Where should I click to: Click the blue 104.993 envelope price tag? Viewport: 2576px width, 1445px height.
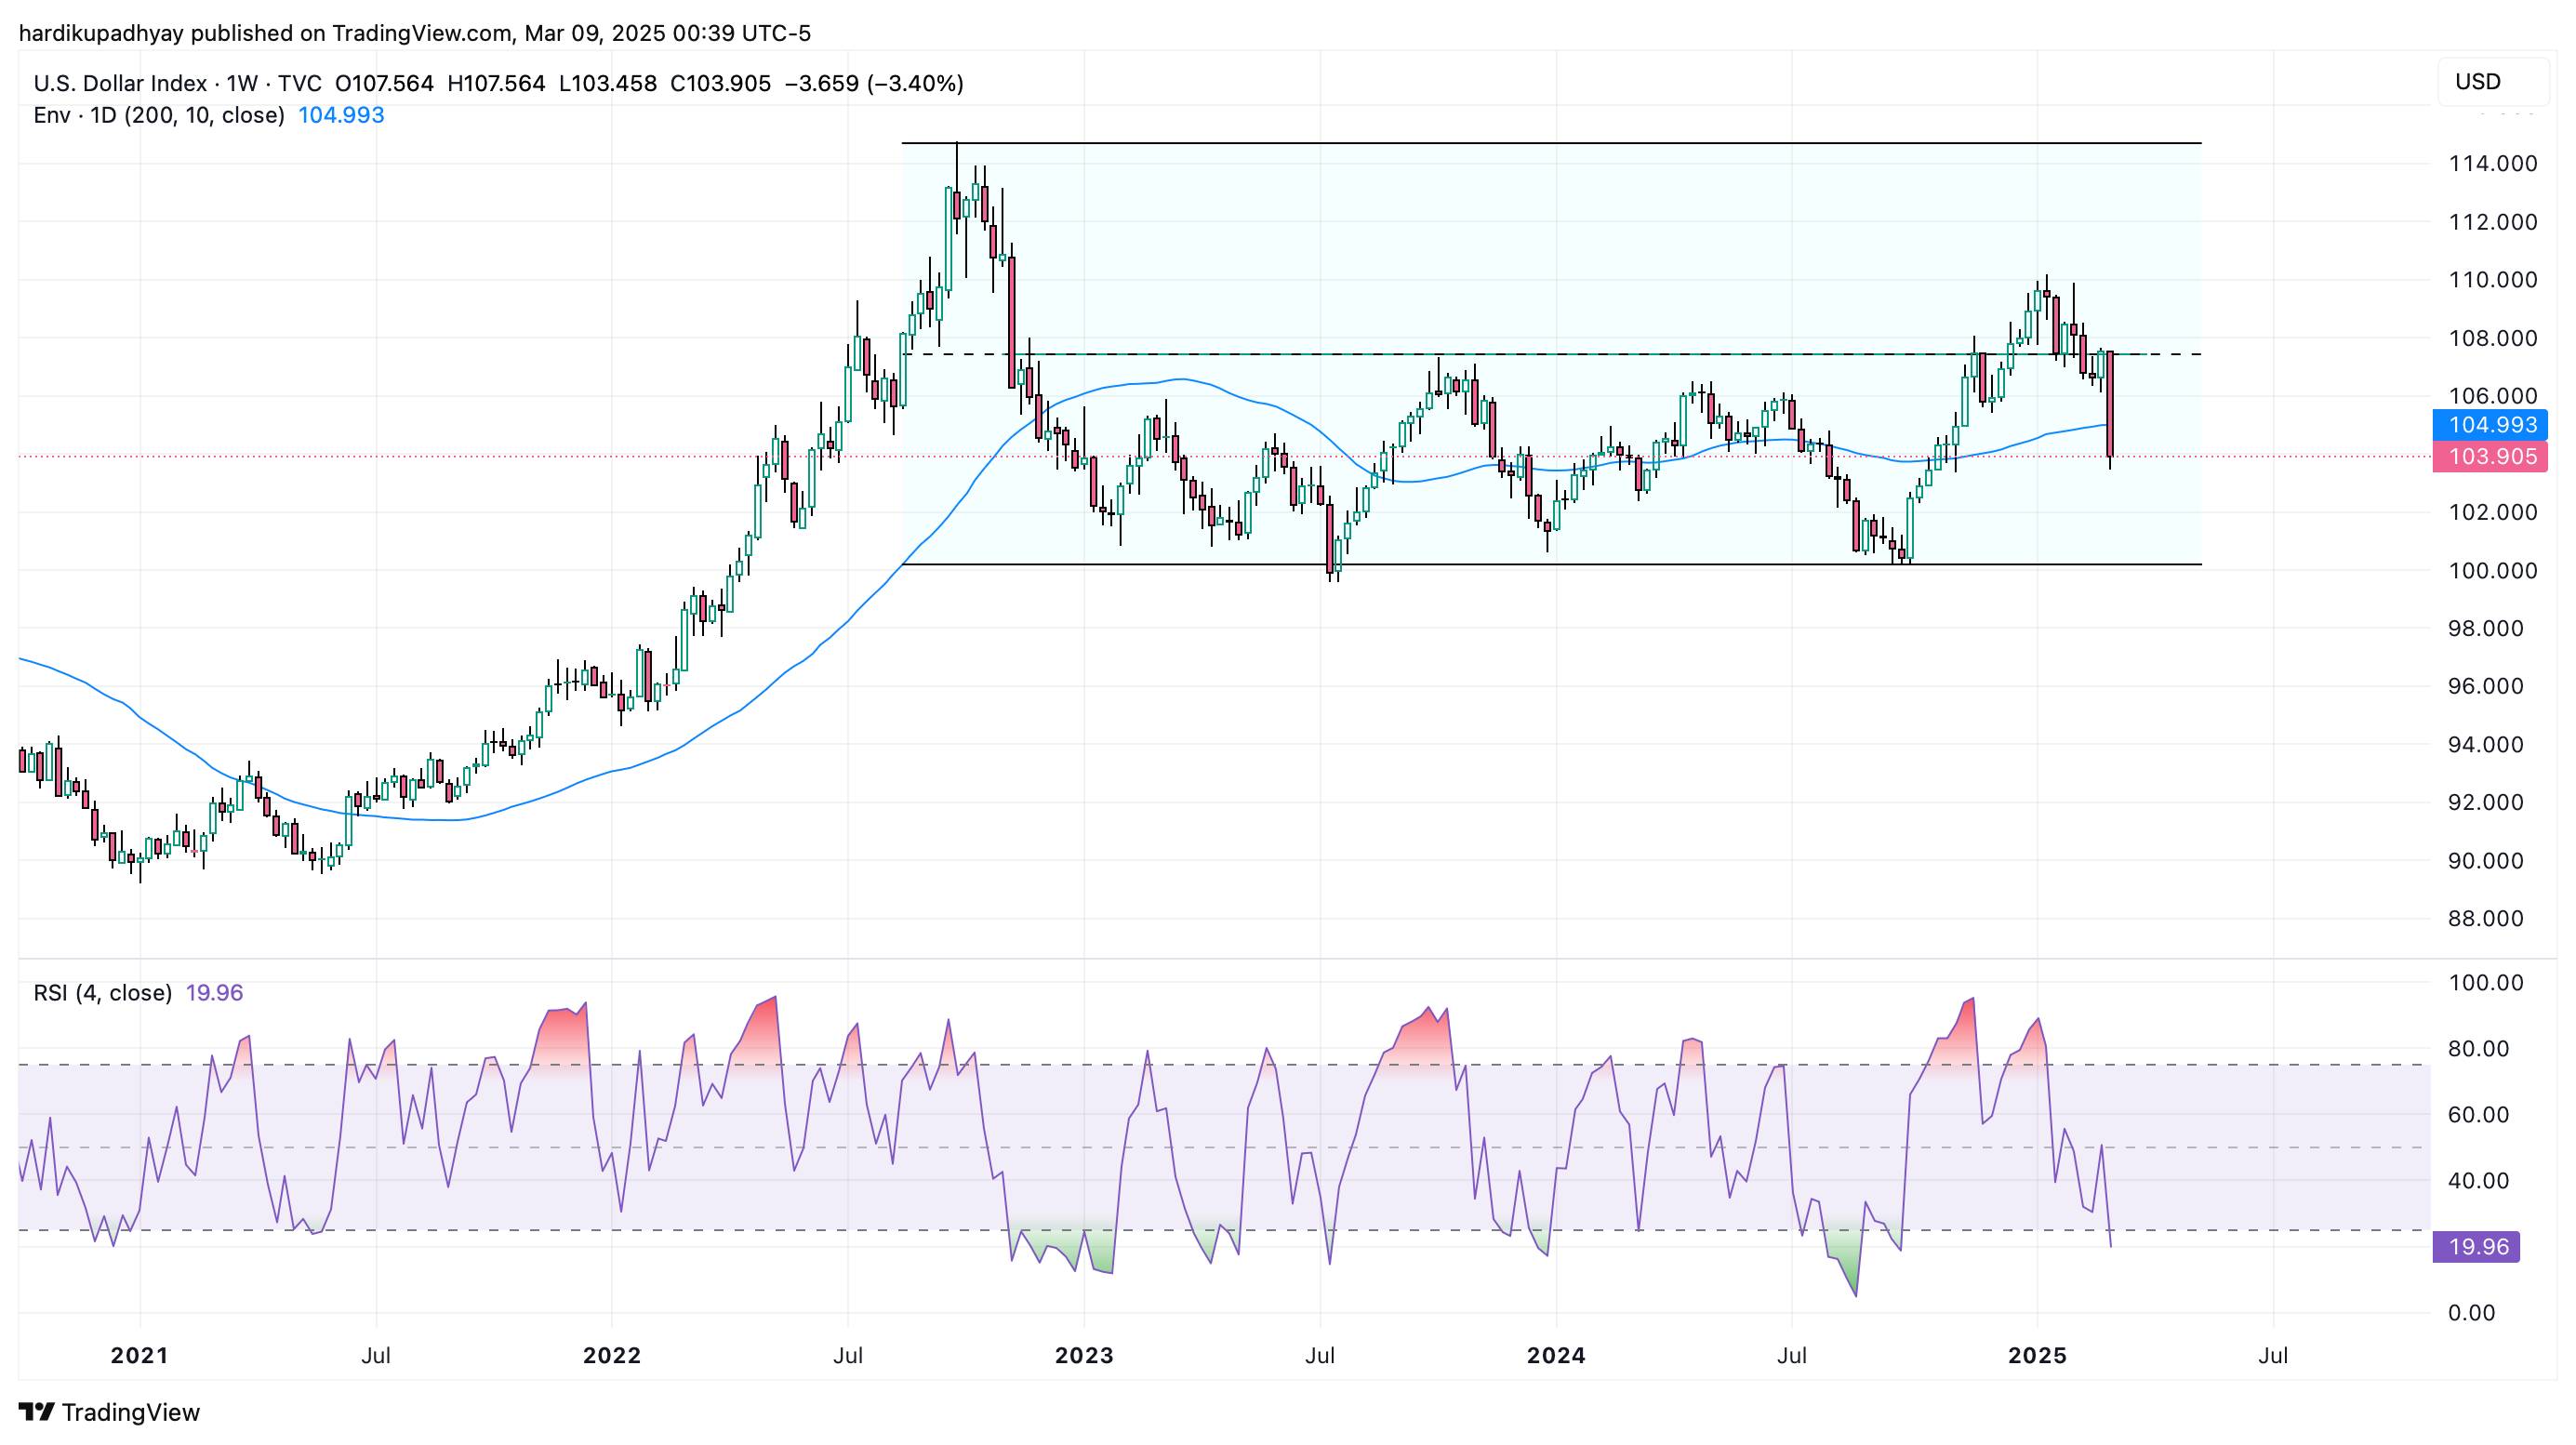point(2490,425)
